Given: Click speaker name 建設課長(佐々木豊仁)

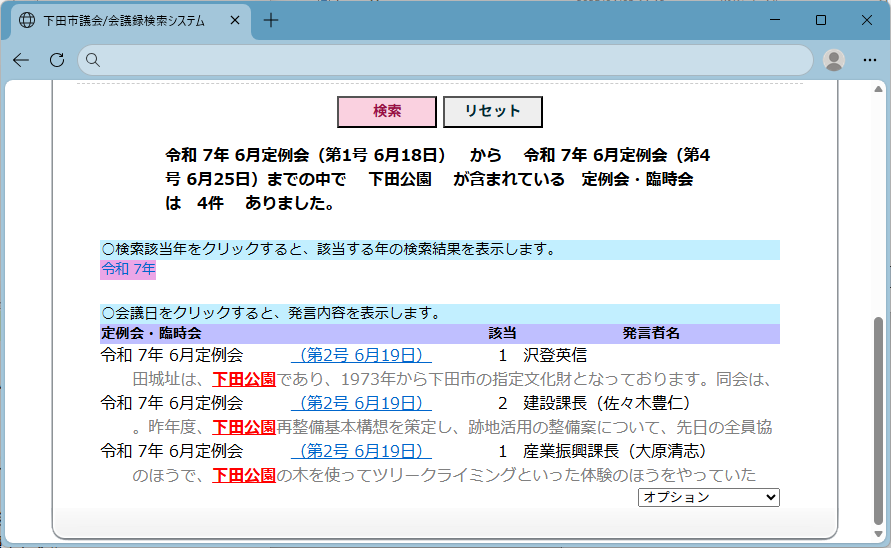Looking at the screenshot, I should (606, 403).
